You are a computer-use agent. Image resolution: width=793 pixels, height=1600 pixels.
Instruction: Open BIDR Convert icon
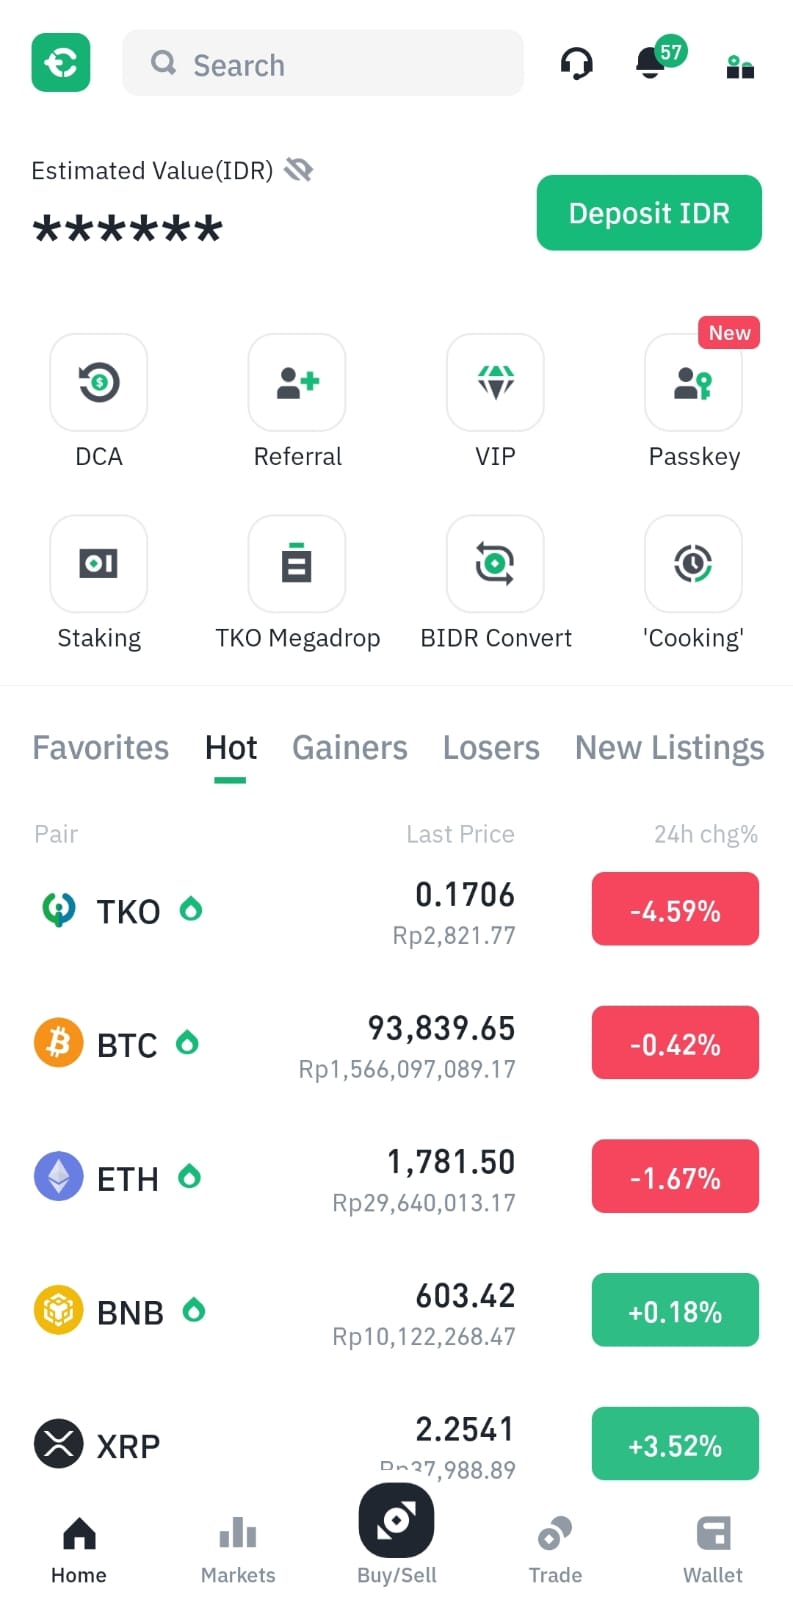(495, 563)
